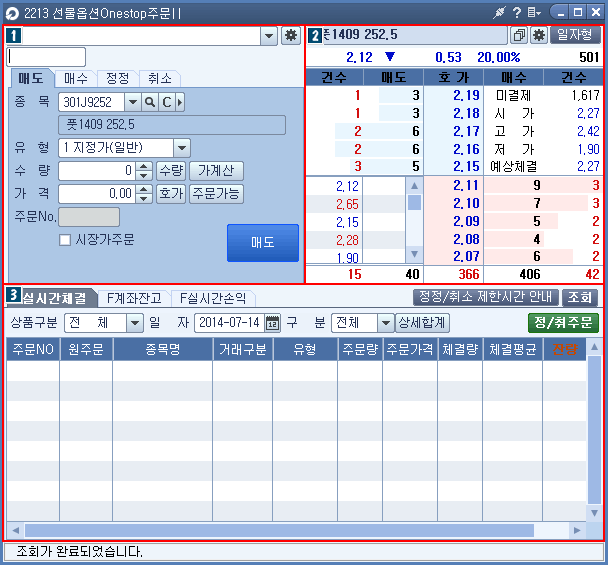This screenshot has width=608, height=565.
Task: Decrease price with down stepper
Action: pyautogui.click(x=143, y=198)
